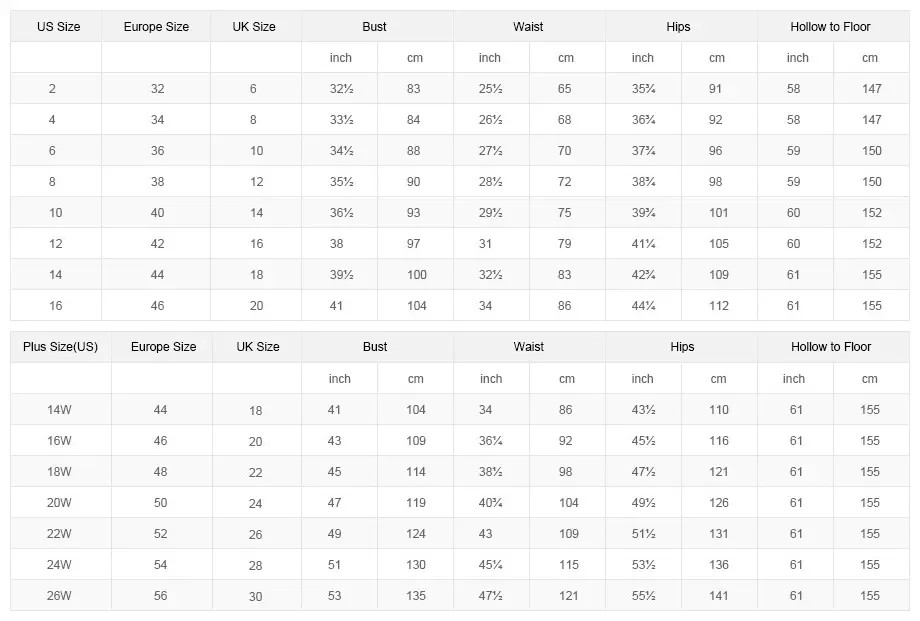Viewport: 920px width, 621px height.
Task: Select the waist value 65 cm
Action: [565, 89]
